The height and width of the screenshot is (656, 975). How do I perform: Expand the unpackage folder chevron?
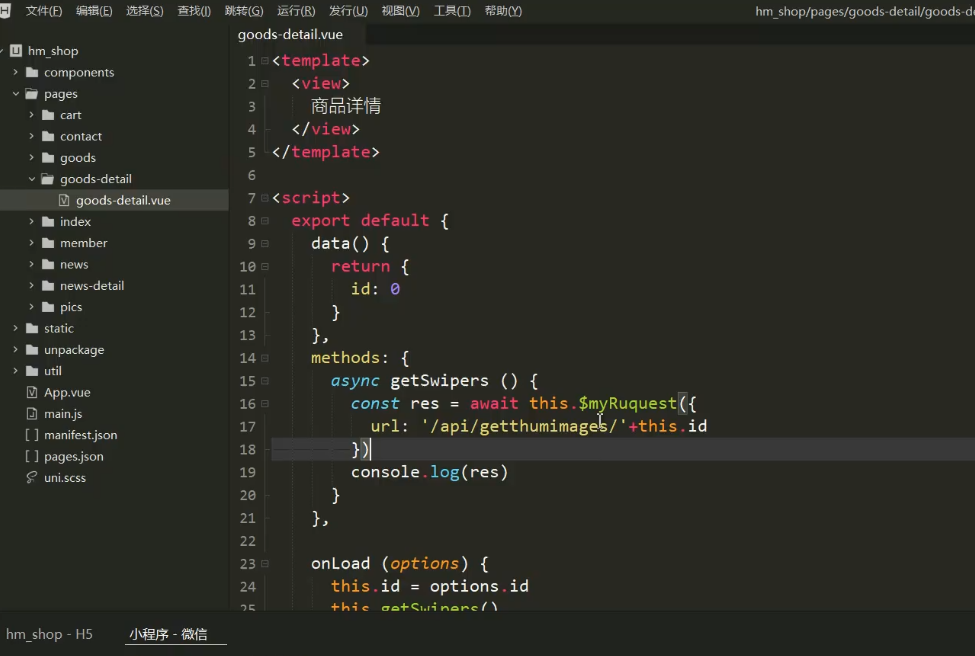coord(16,349)
